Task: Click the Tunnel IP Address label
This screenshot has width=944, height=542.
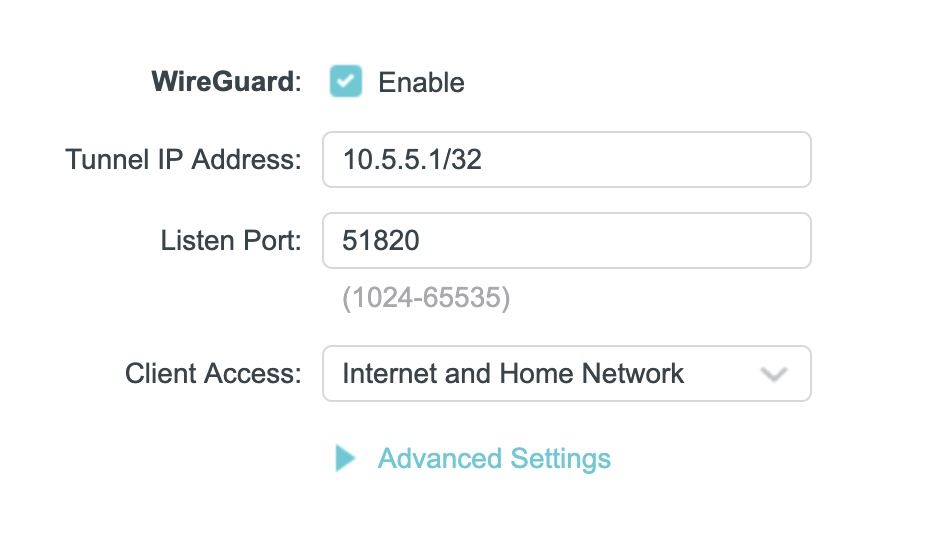Action: [183, 159]
